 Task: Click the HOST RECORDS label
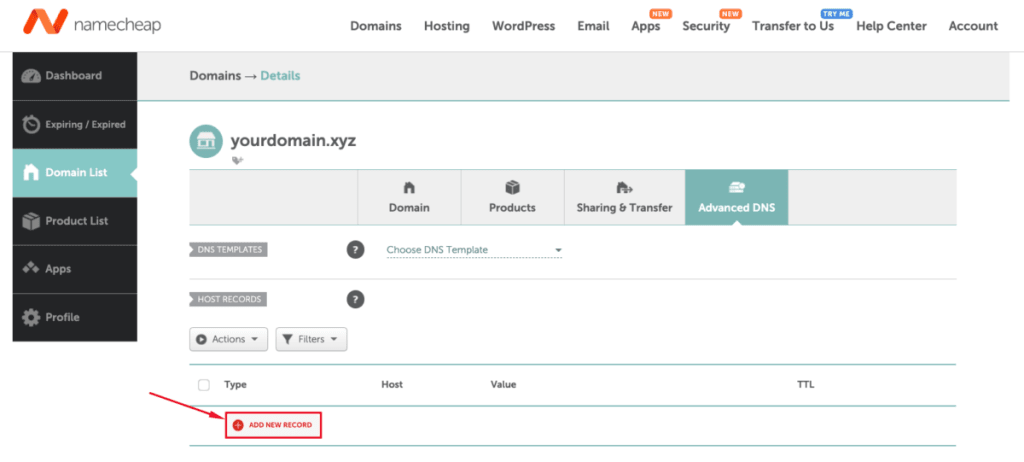pyautogui.click(x=229, y=299)
